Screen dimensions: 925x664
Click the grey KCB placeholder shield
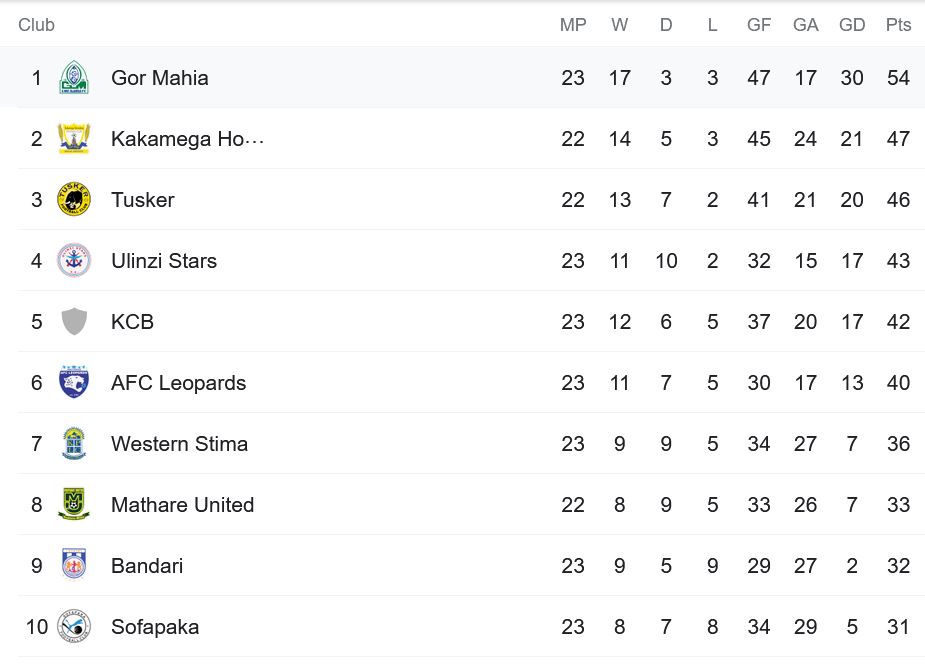pyautogui.click(x=74, y=321)
